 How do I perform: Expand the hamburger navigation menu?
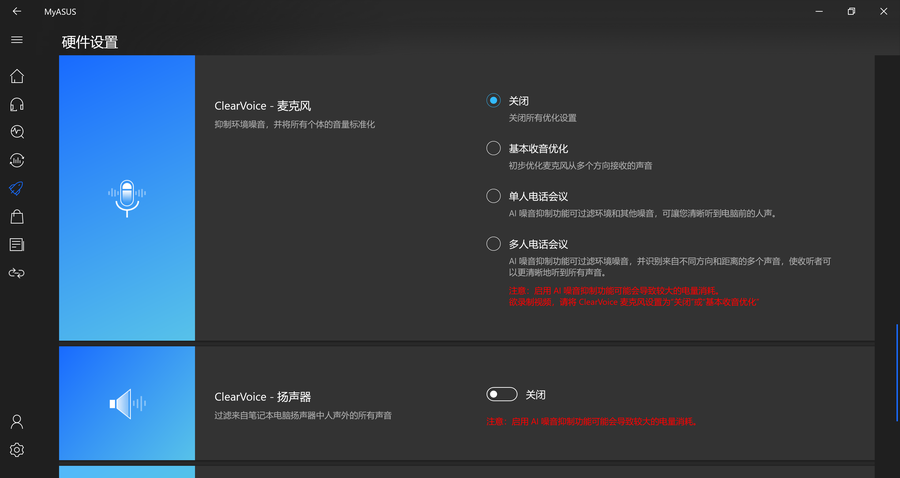(x=16, y=40)
